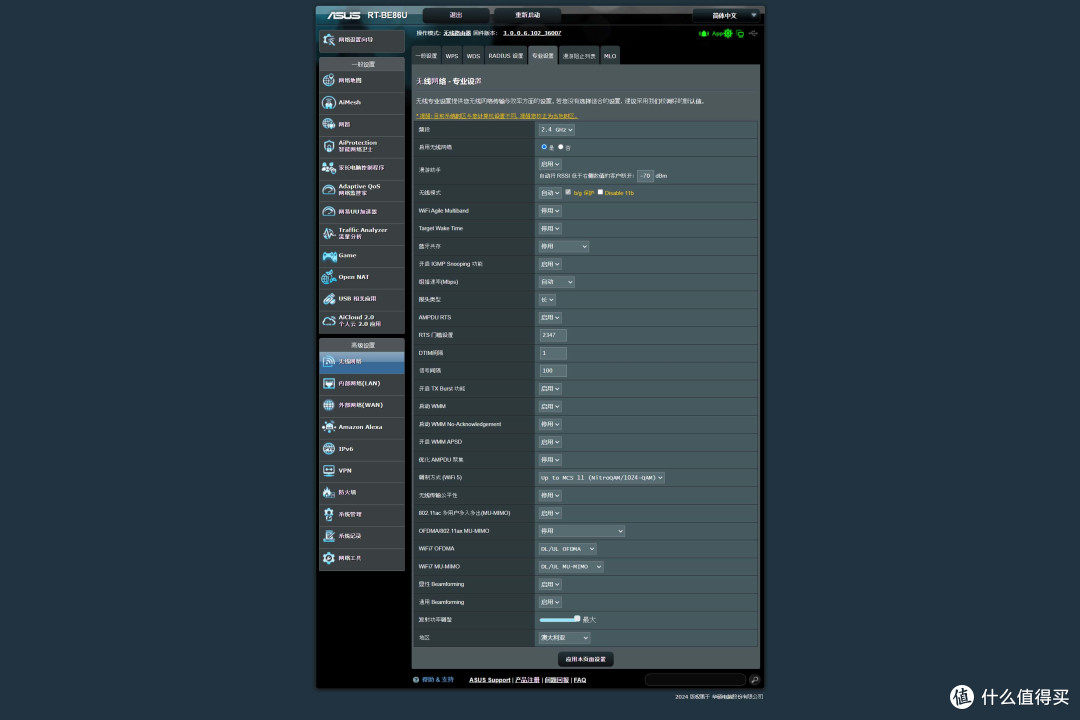Switch to the RADIUS settings tab

506,56
